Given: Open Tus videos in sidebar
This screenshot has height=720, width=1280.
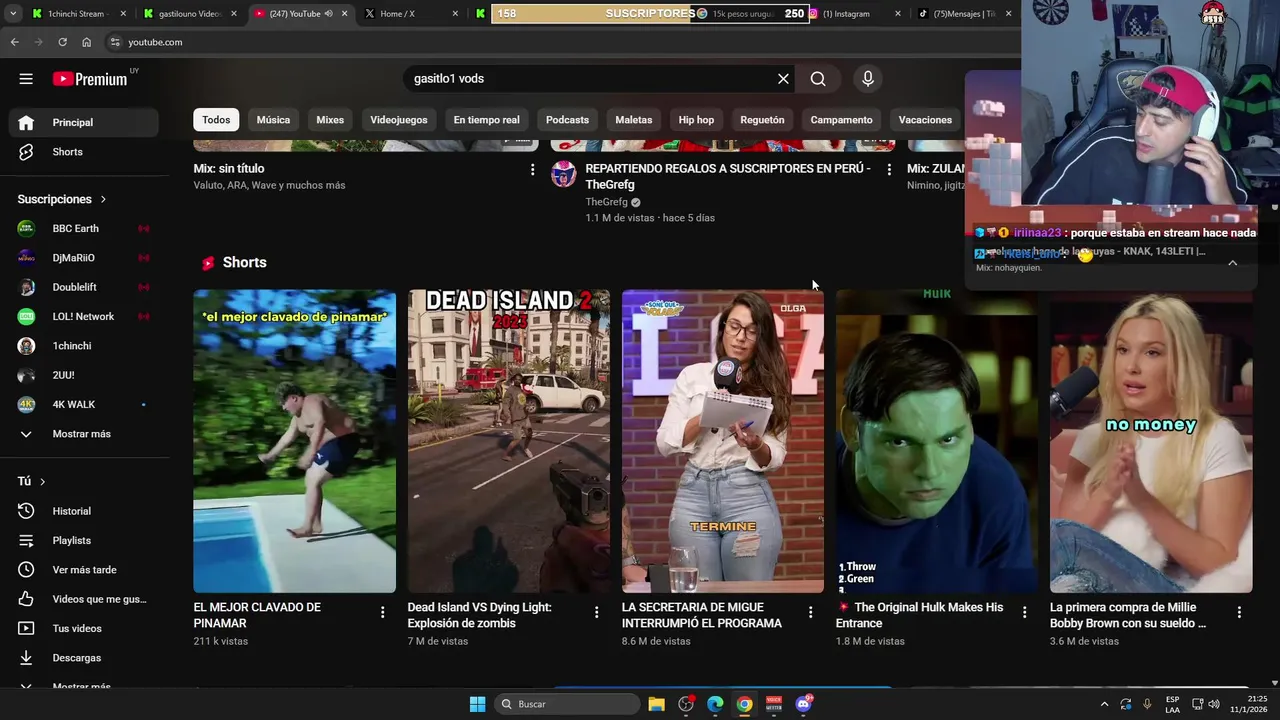Looking at the screenshot, I should [84, 628].
